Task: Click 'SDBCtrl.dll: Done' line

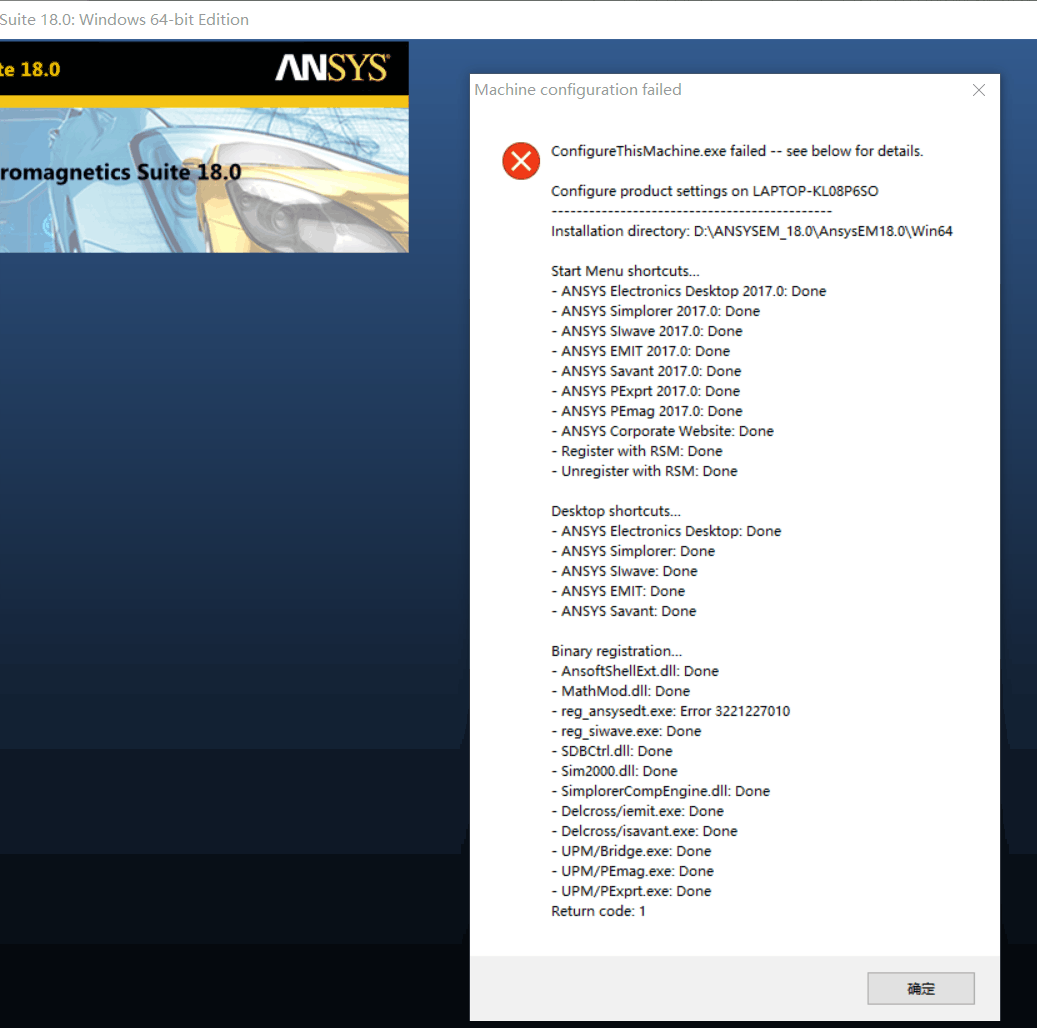Action: click(612, 751)
